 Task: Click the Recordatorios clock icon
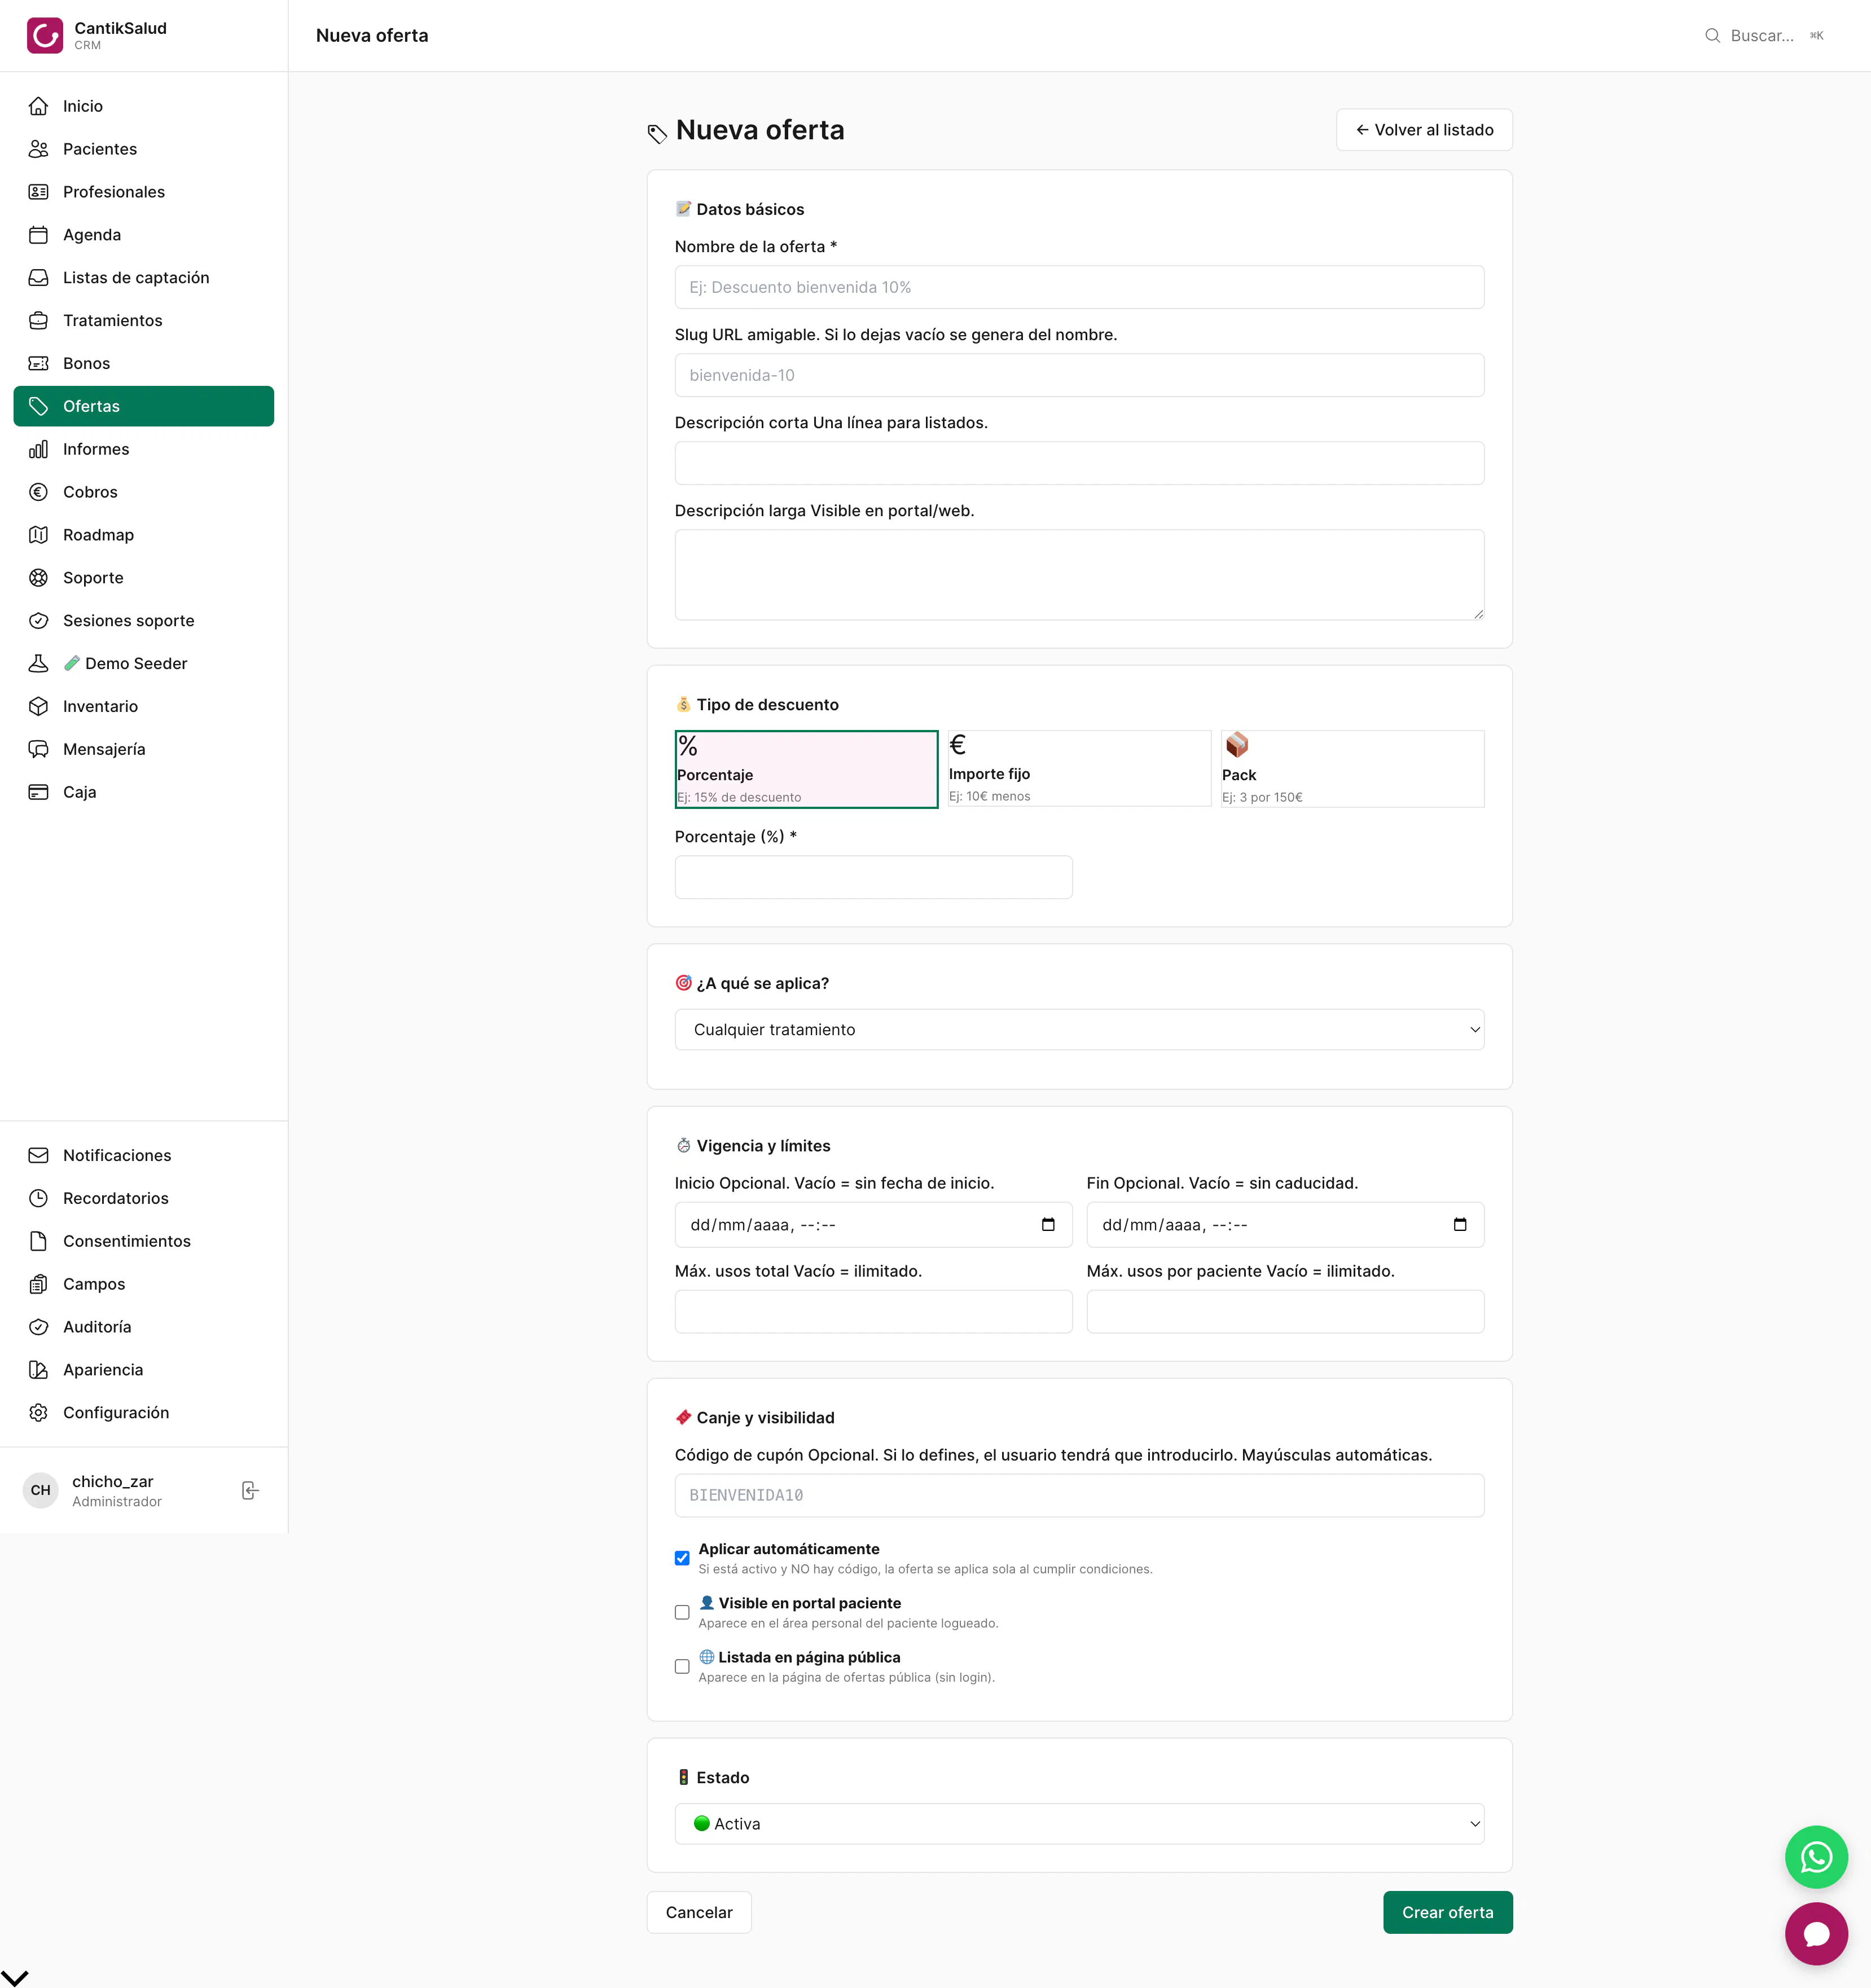[39, 1199]
